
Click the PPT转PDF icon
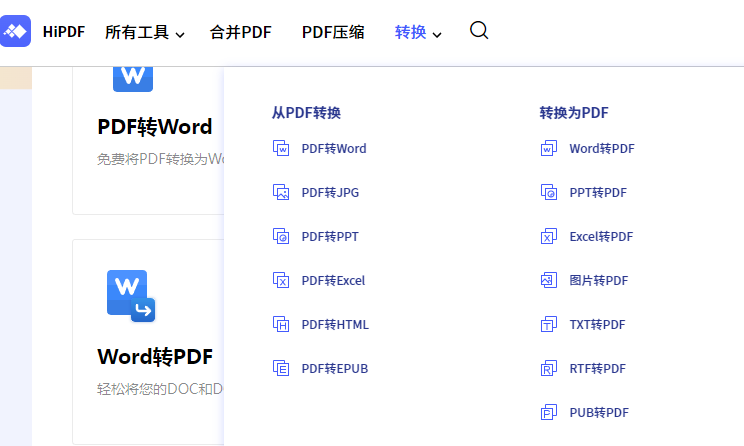(549, 192)
